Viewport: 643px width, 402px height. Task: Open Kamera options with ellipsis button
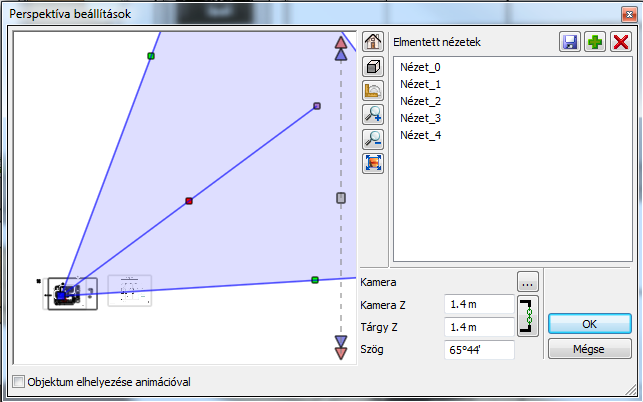[x=527, y=282]
